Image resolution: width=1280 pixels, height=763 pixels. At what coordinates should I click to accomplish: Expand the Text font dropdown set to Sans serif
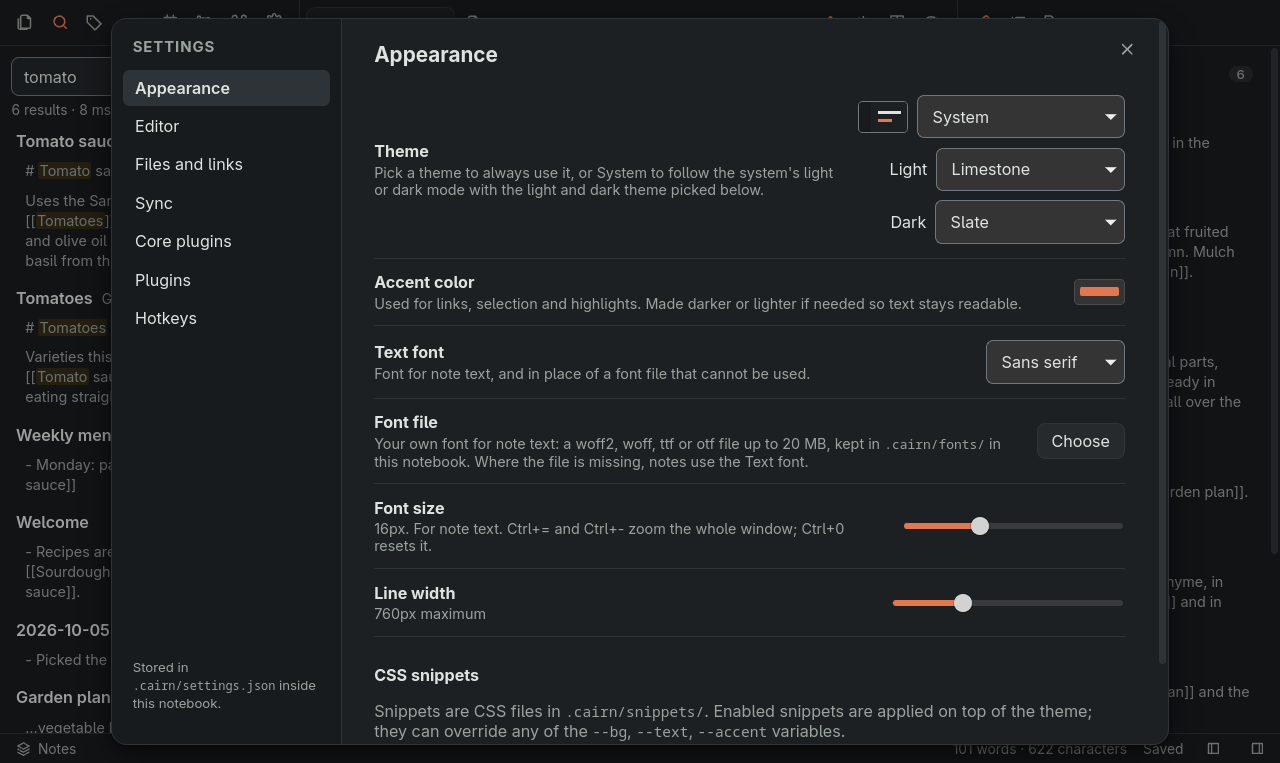click(x=1055, y=362)
